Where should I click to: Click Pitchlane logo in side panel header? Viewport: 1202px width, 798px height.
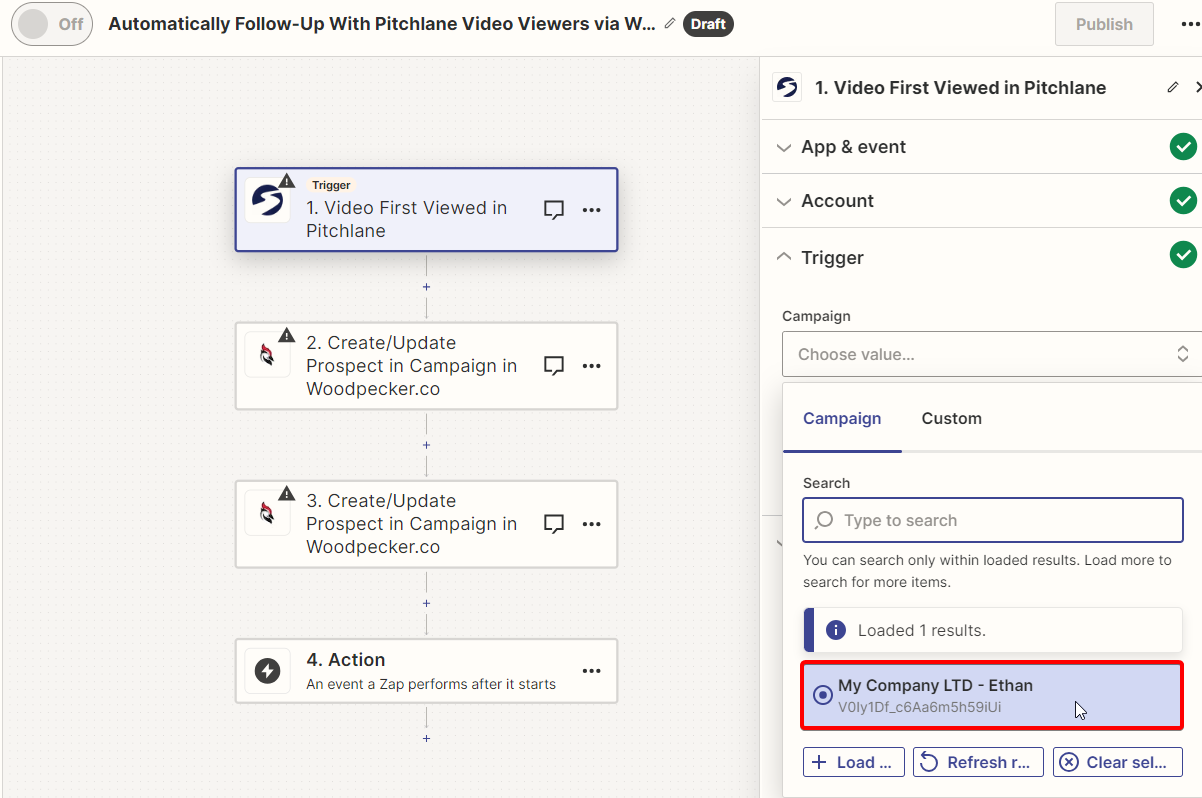[787, 87]
